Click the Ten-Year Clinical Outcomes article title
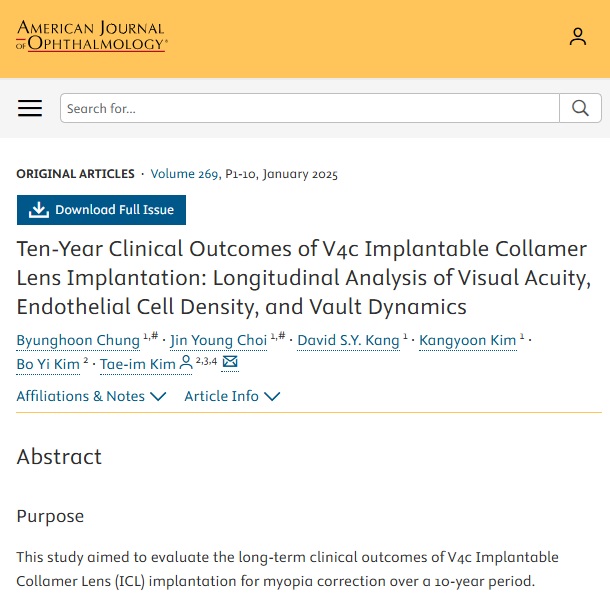This screenshot has width=610, height=605. click(x=301, y=277)
